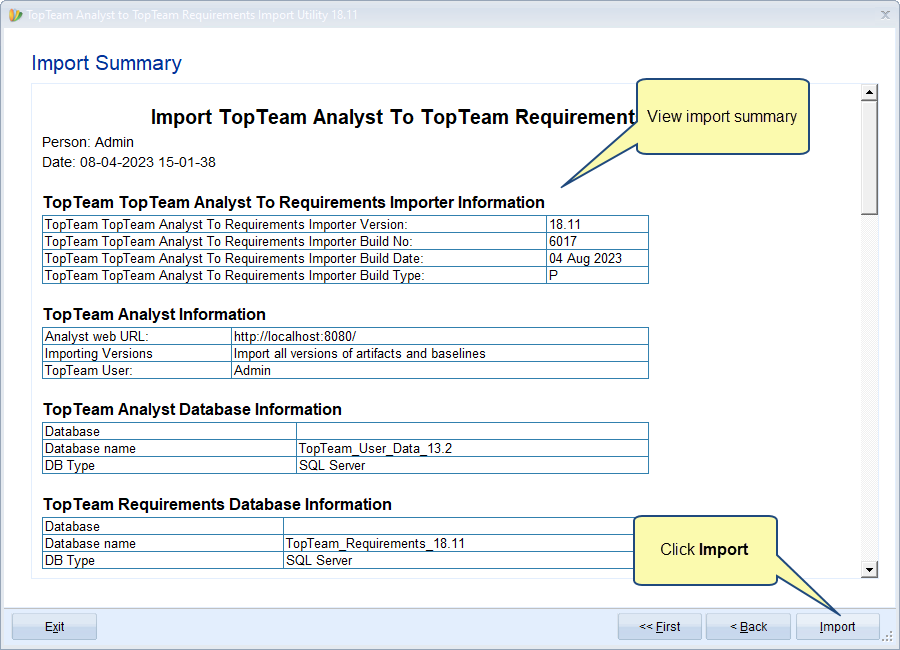The image size is (900, 650).
Task: Select the Importer Version value 18.11
Action: [565, 225]
